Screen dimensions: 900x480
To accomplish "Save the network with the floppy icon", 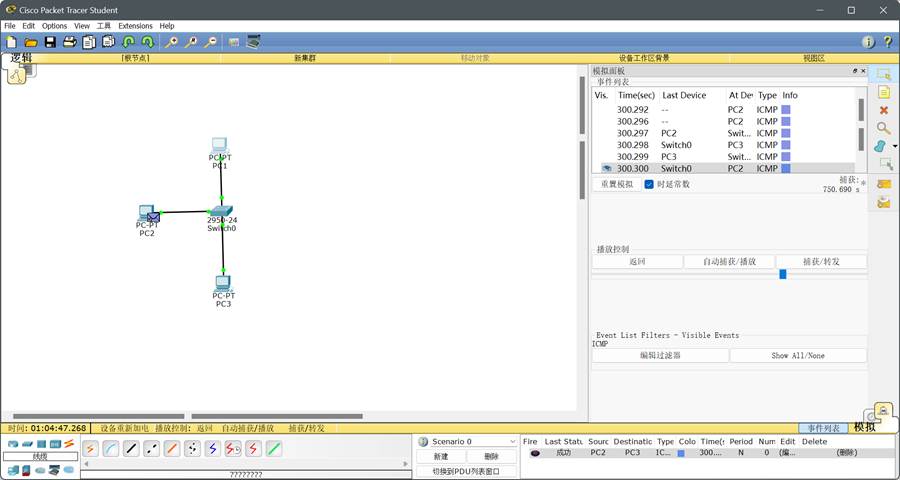I will click(x=50, y=42).
